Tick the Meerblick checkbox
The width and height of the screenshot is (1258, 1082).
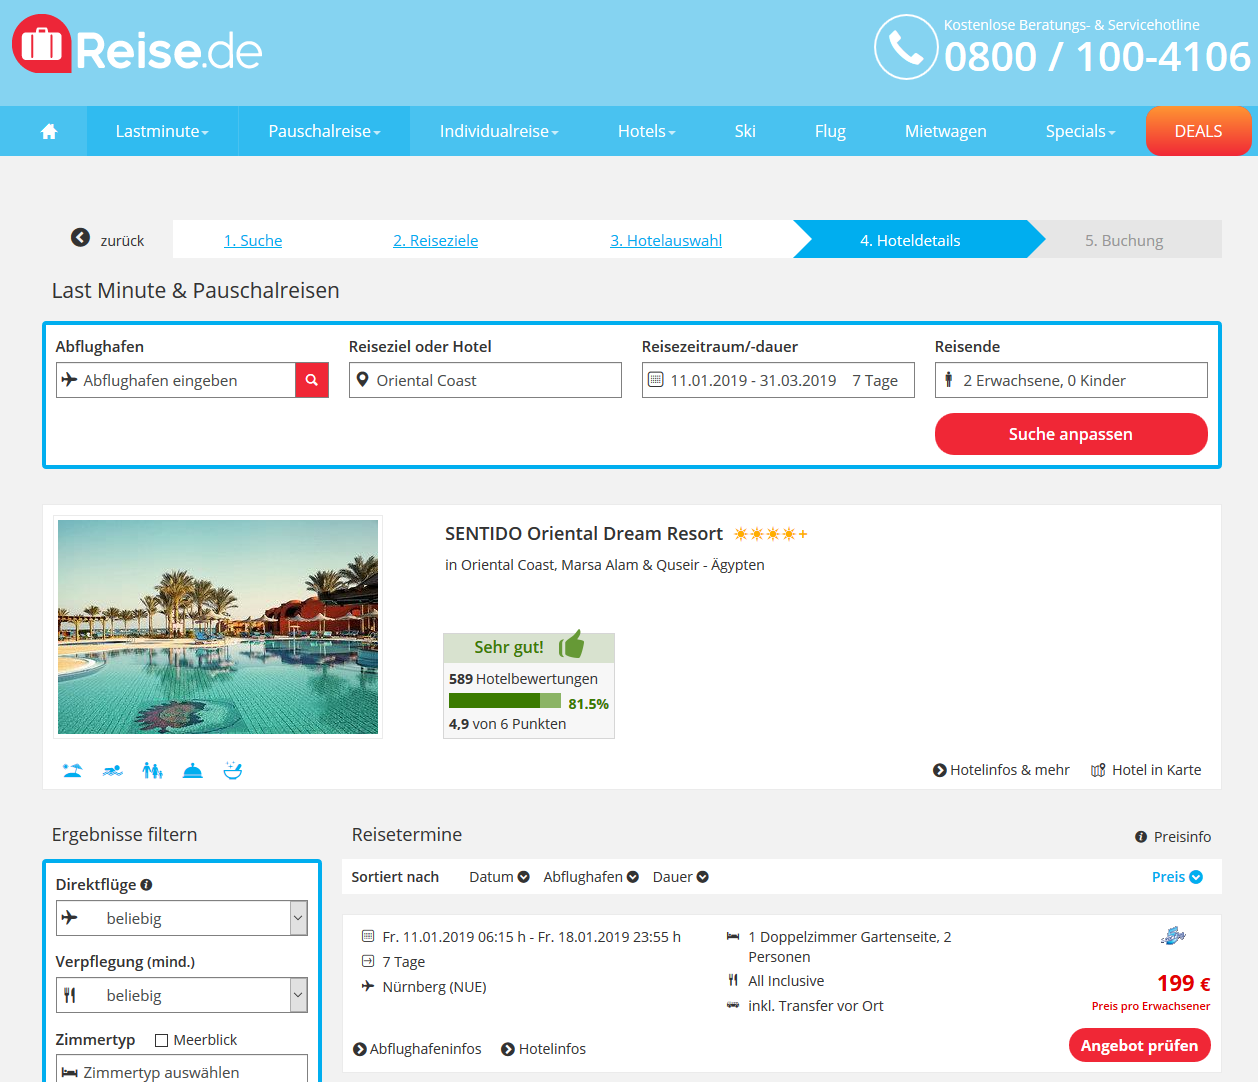click(x=161, y=1040)
